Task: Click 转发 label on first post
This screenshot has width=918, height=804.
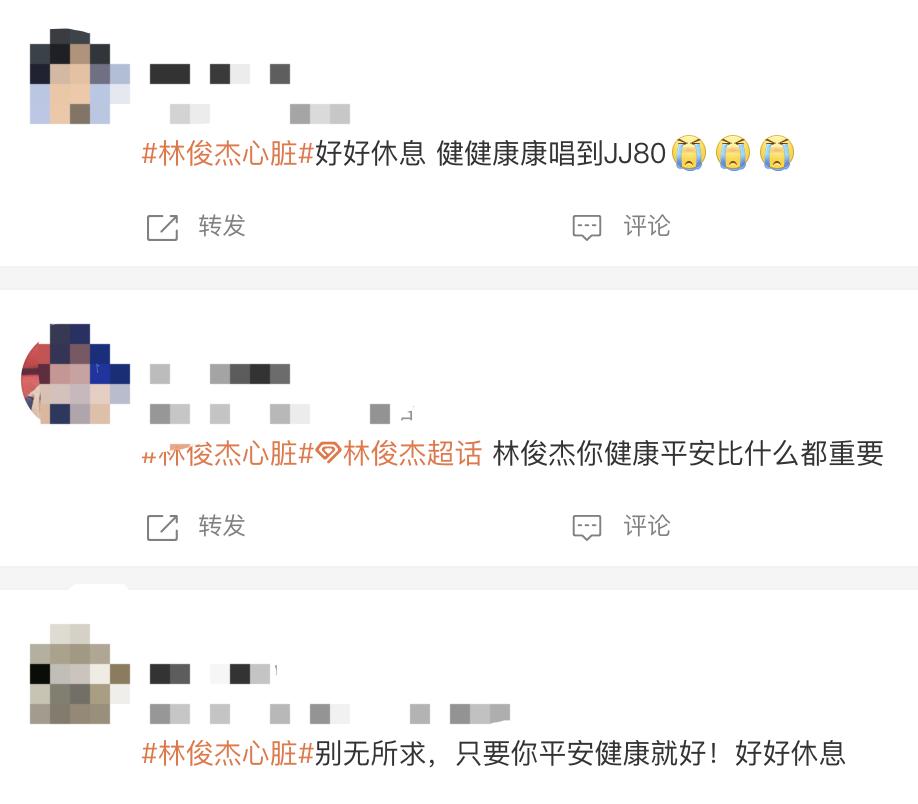Action: pos(222,226)
